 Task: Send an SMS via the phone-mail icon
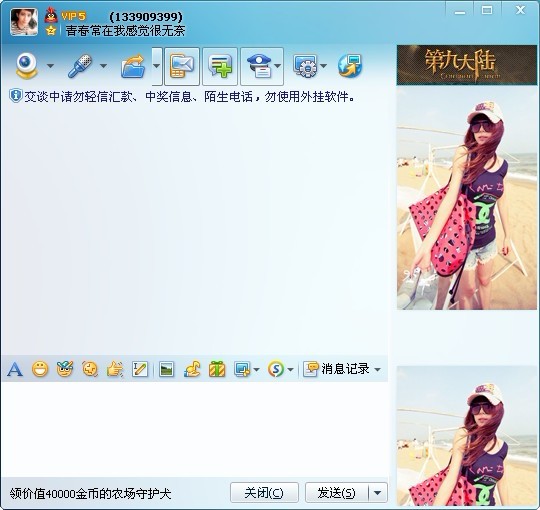[x=182, y=66]
